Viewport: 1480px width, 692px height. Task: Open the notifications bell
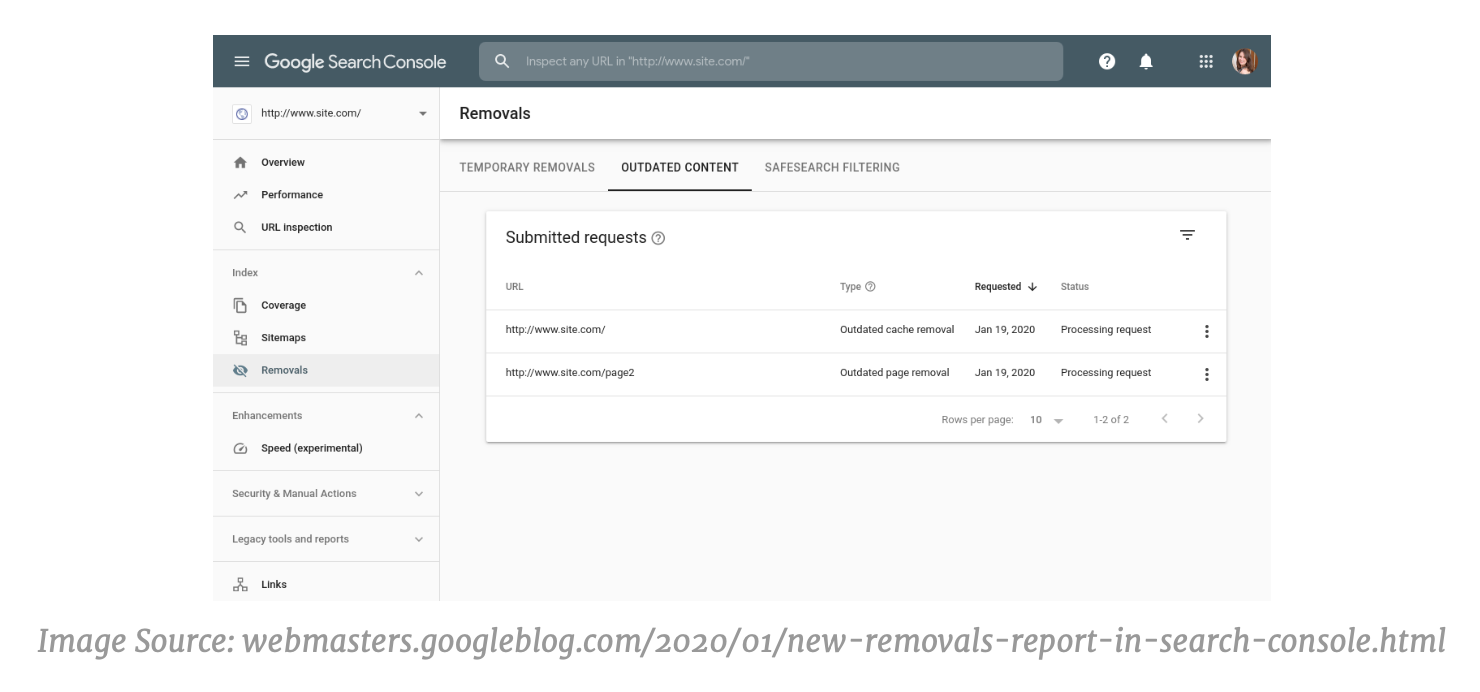pos(1146,61)
